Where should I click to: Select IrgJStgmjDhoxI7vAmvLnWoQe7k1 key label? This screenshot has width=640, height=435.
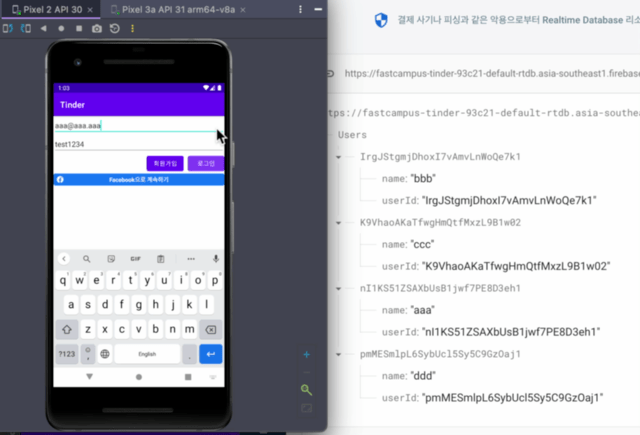click(x=440, y=157)
